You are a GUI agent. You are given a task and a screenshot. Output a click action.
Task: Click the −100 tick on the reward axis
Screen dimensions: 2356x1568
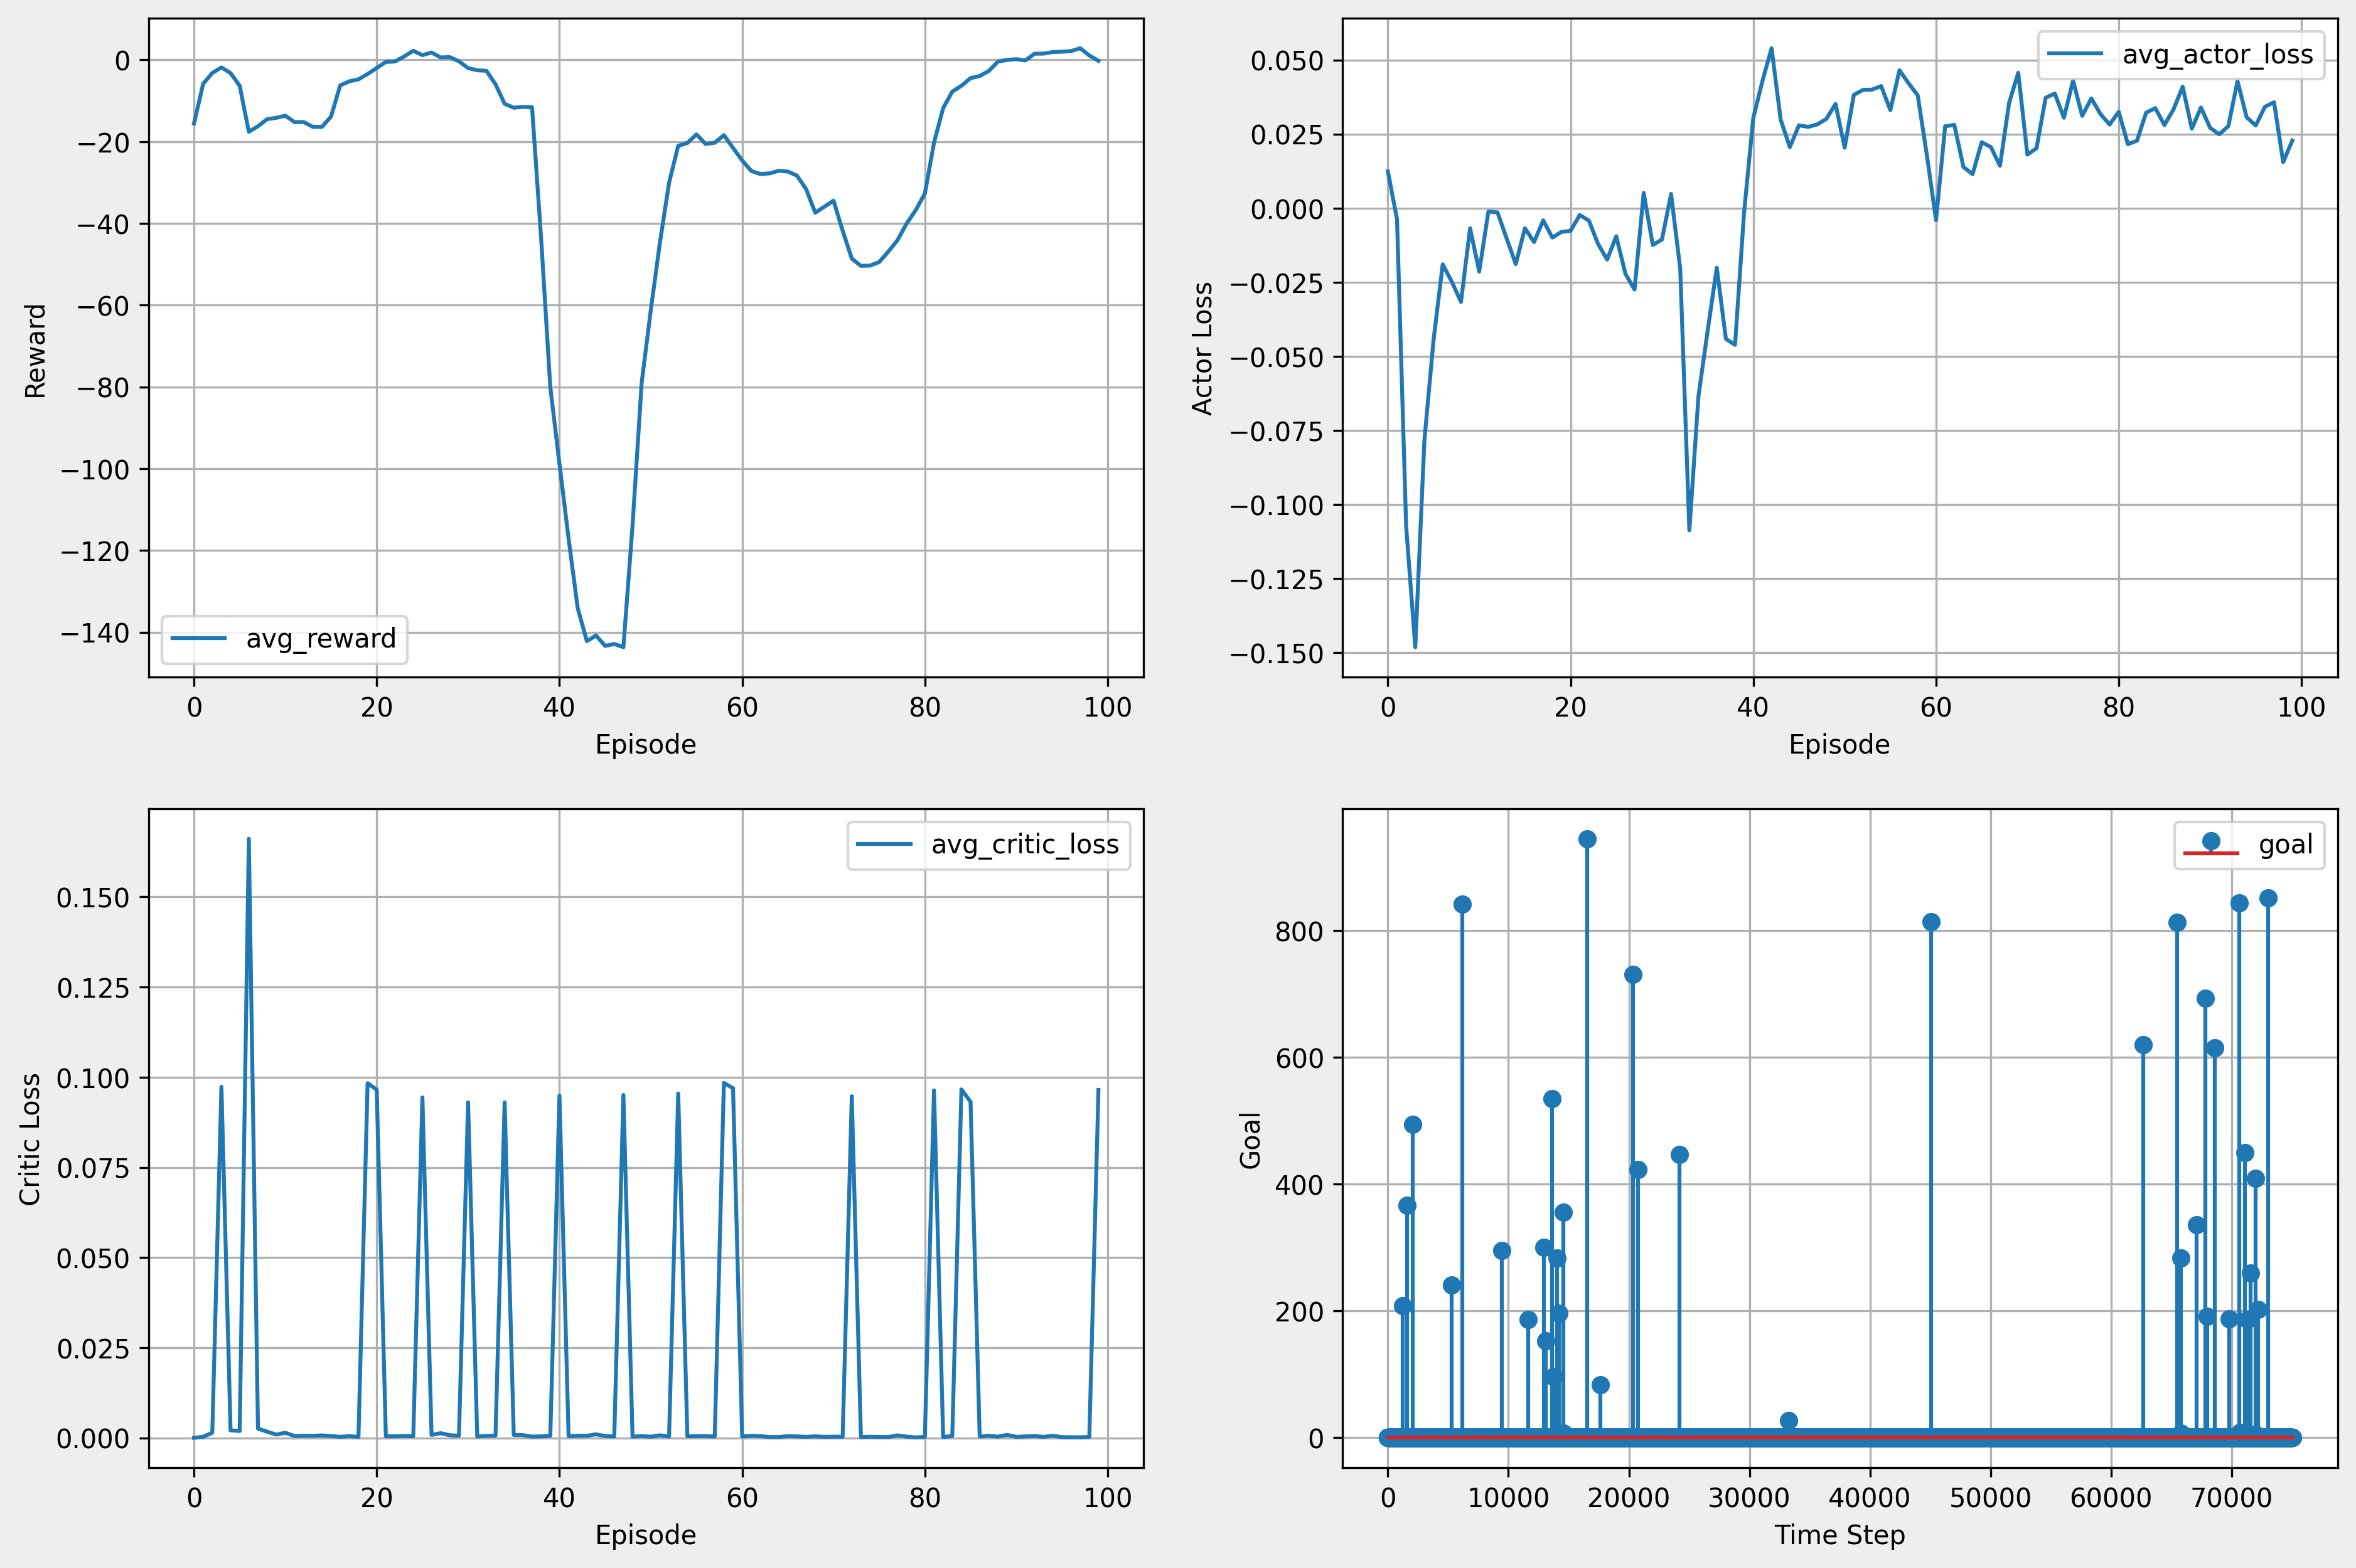point(95,470)
